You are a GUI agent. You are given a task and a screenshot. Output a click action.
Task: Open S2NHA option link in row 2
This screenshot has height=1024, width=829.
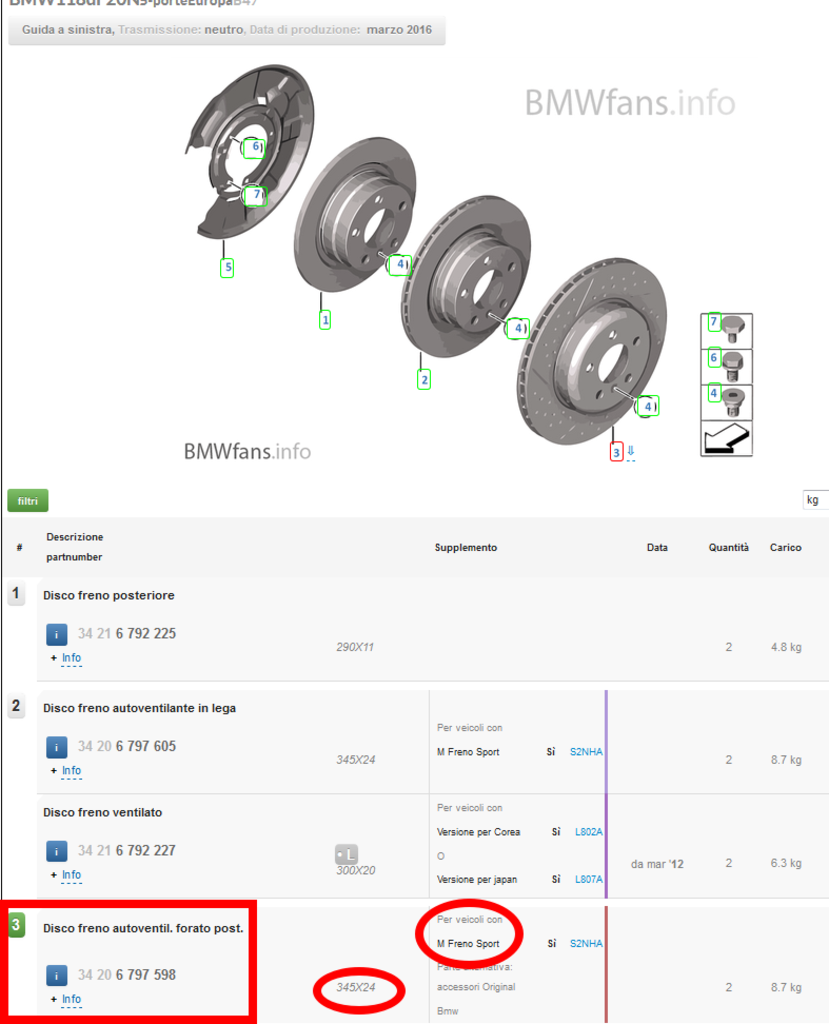586,752
